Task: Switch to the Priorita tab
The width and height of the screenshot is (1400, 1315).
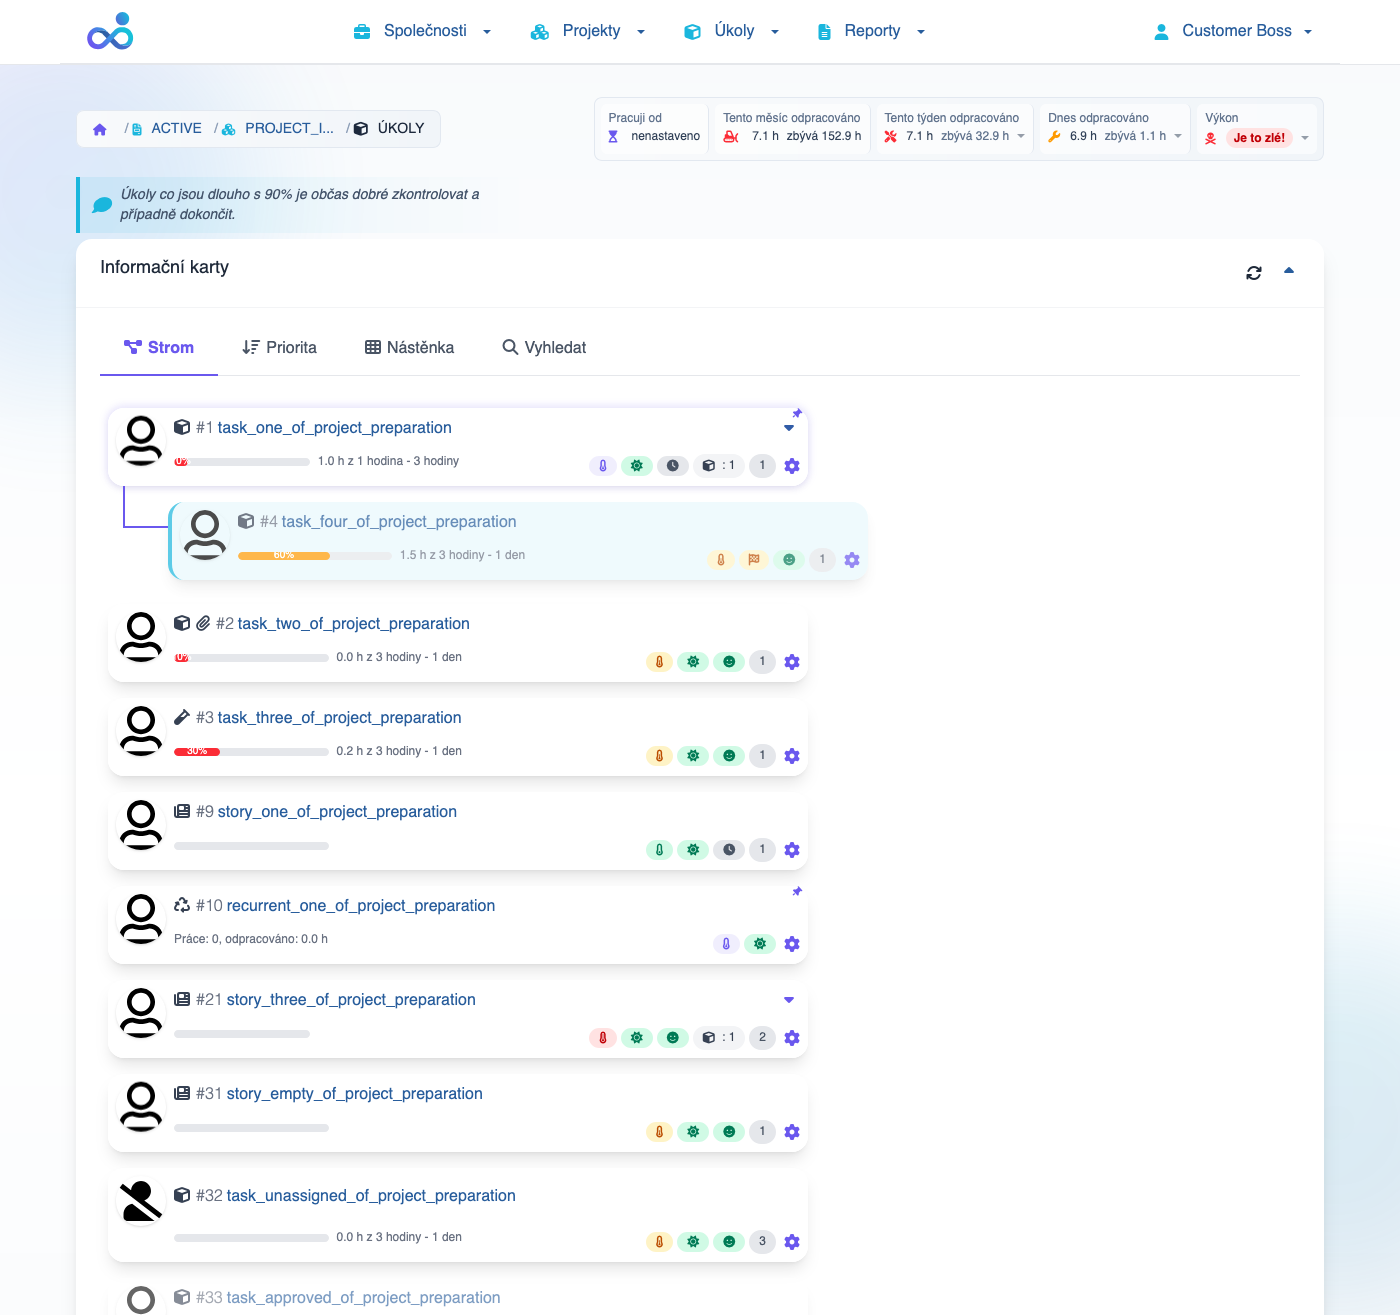Action: click(279, 348)
